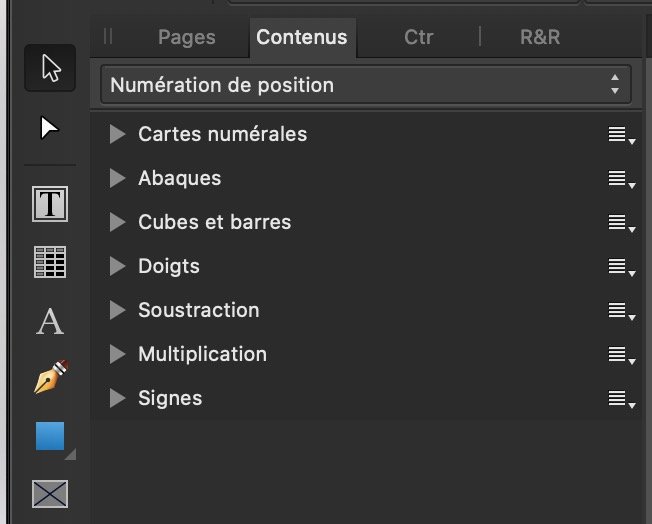
Task: Open the R&R tab
Action: point(540,37)
